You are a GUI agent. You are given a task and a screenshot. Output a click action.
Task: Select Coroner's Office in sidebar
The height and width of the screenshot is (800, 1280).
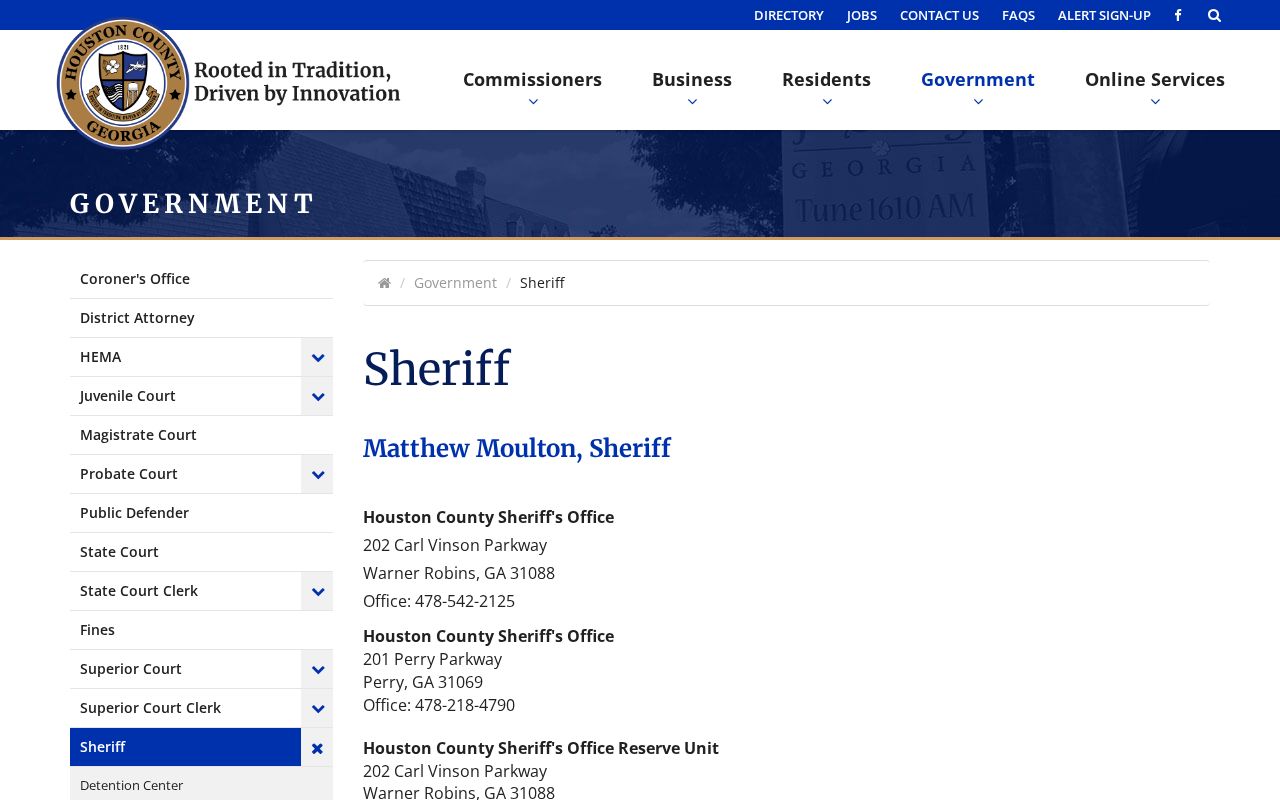pos(201,279)
